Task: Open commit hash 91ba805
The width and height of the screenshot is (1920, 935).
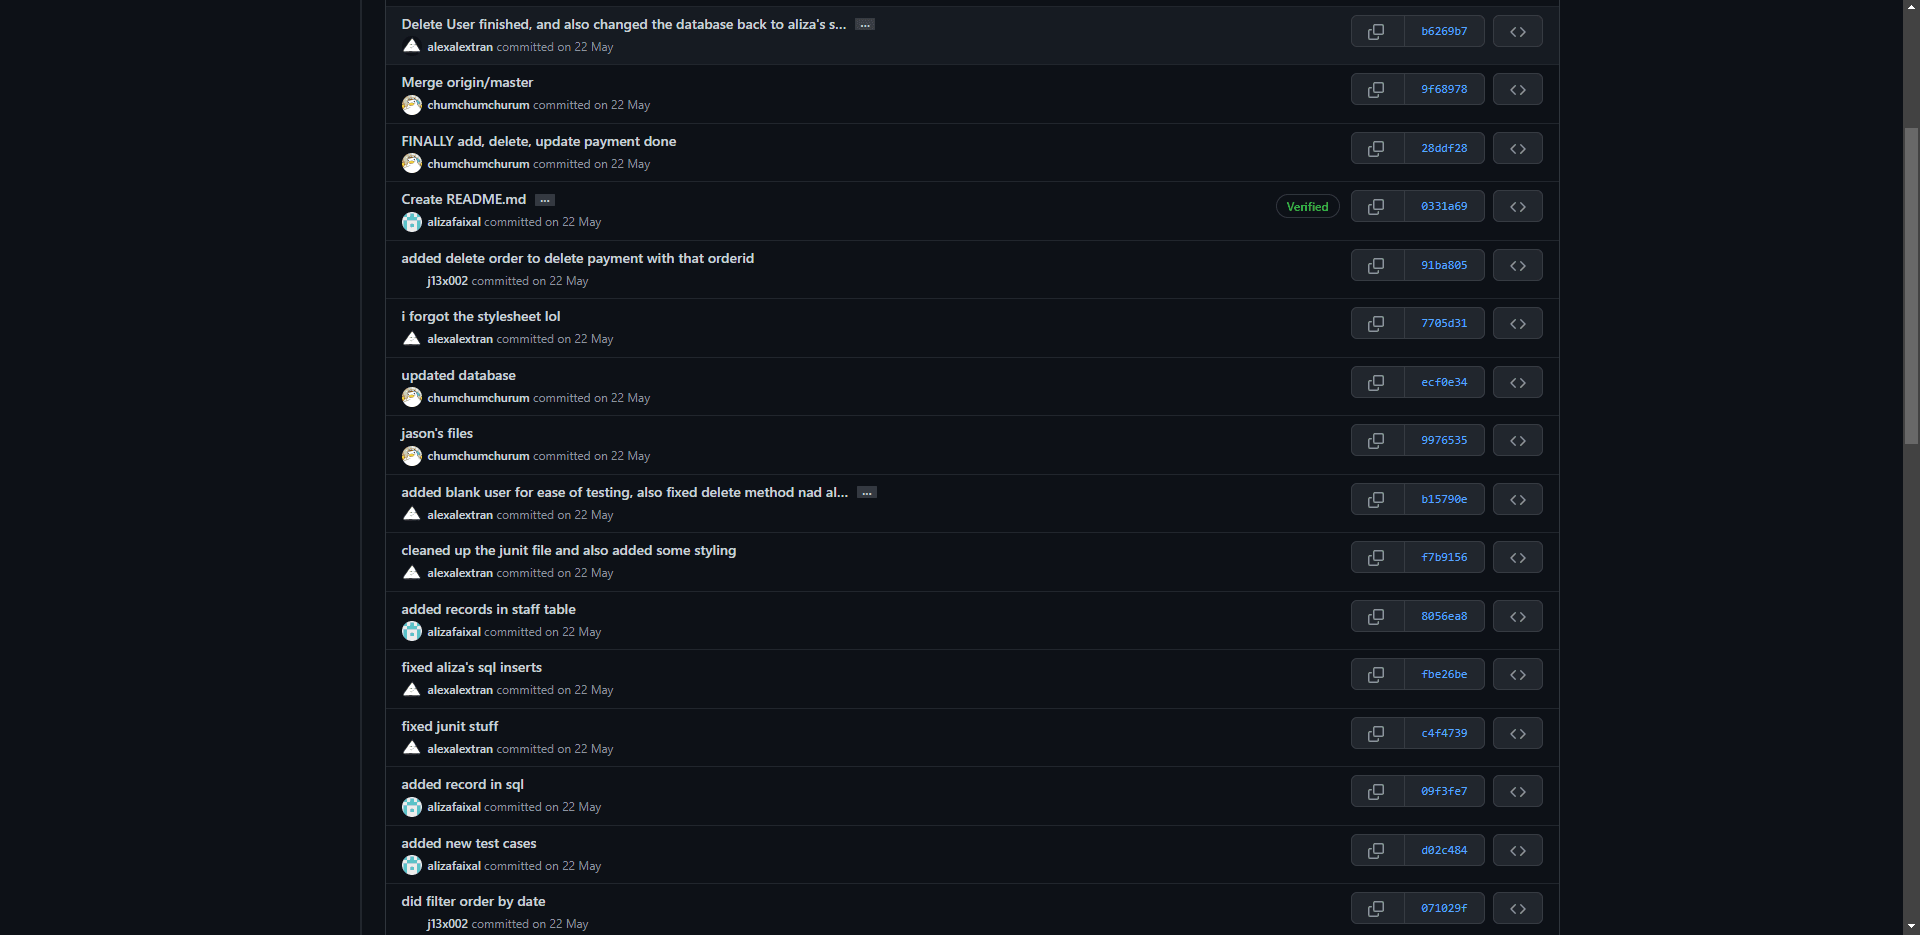Action: [1444, 266]
